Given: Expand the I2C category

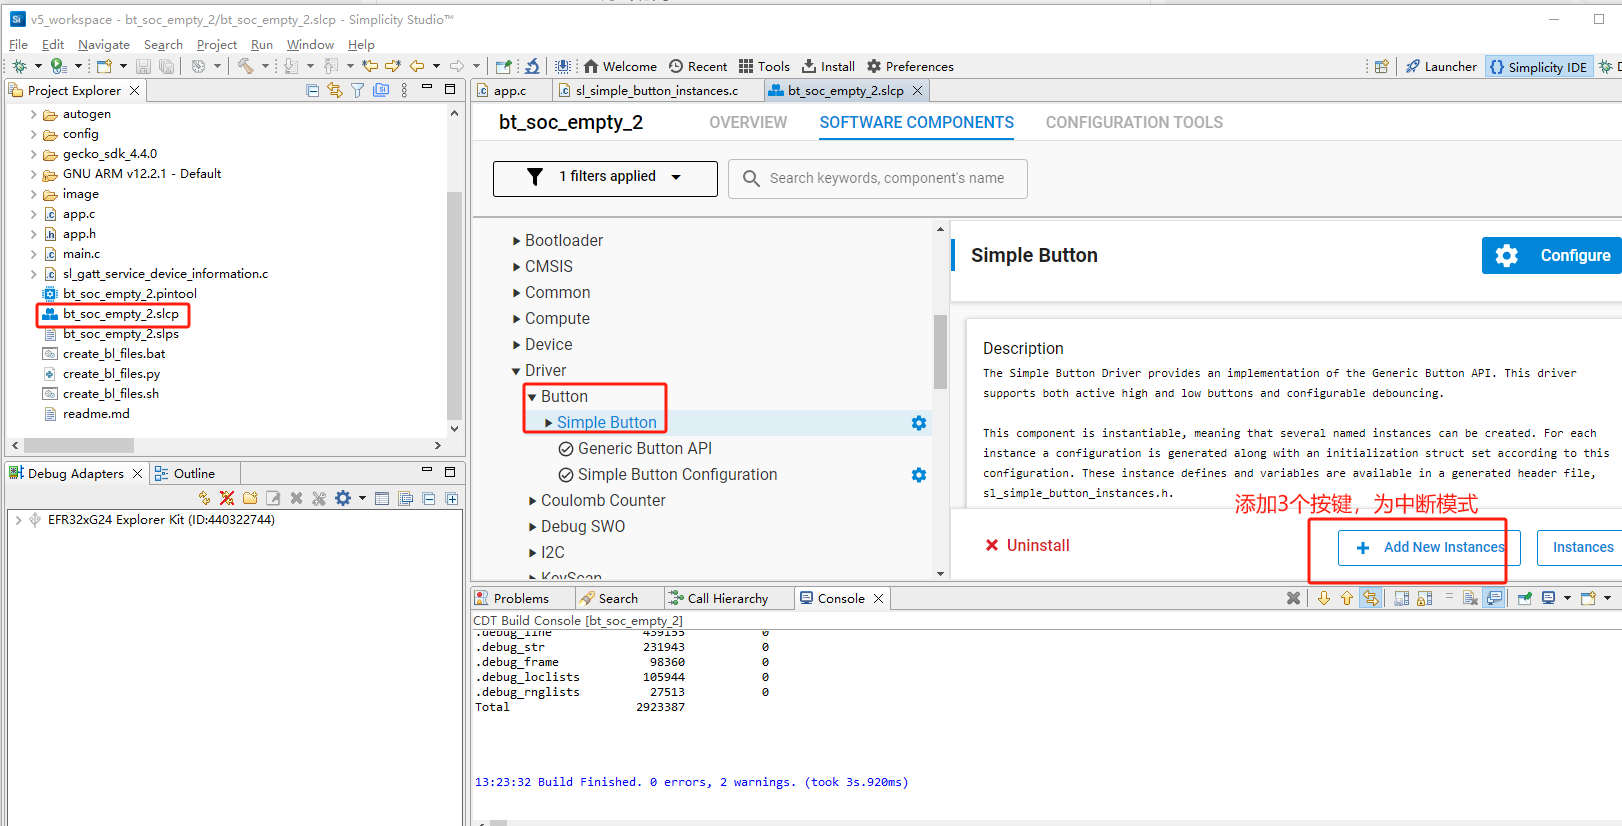Looking at the screenshot, I should pos(532,553).
